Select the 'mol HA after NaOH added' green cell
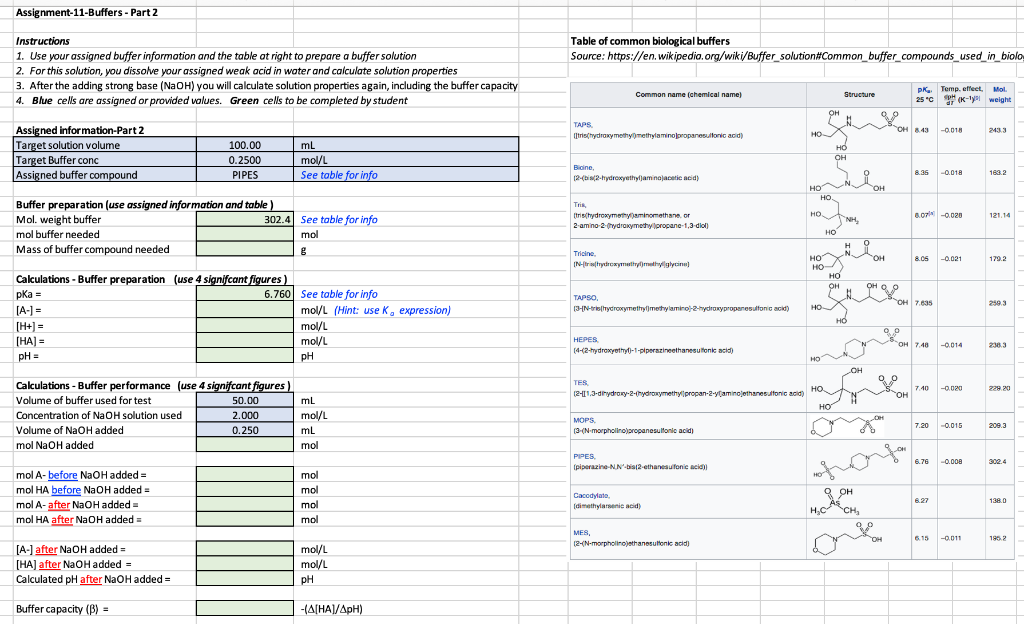The width and height of the screenshot is (1024, 624). 245,520
